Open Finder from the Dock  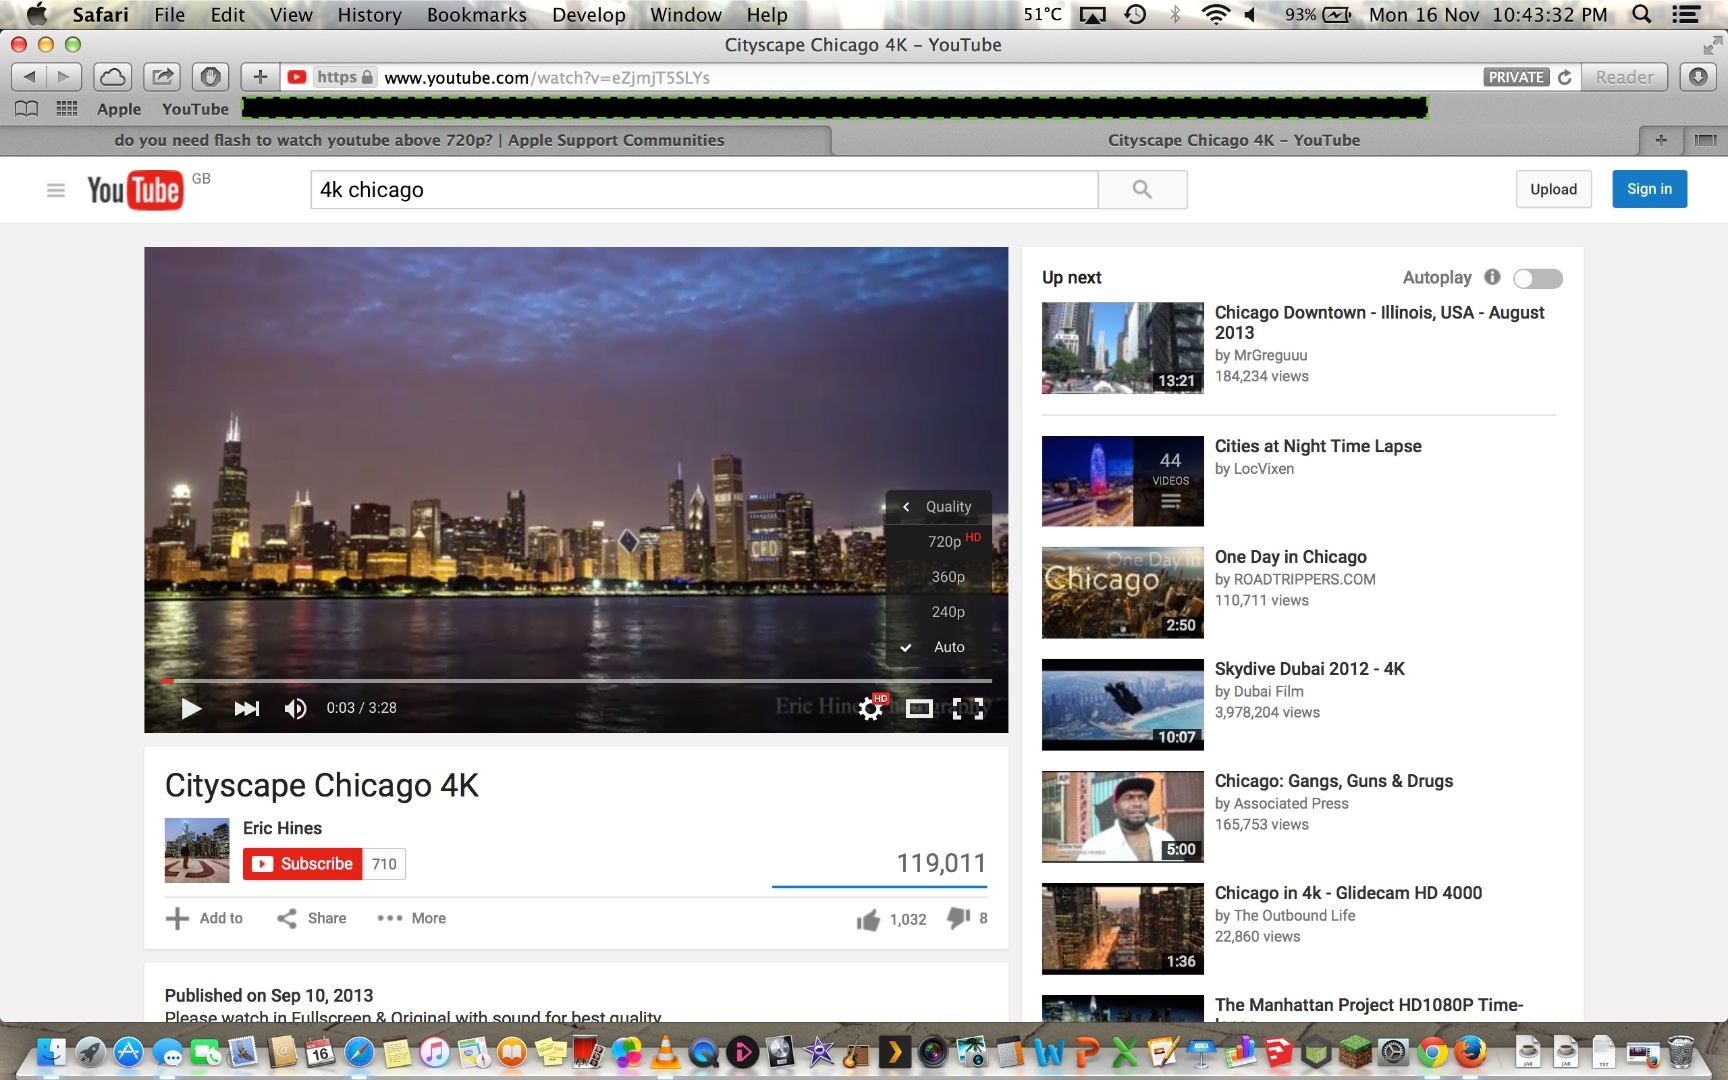pyautogui.click(x=51, y=1051)
